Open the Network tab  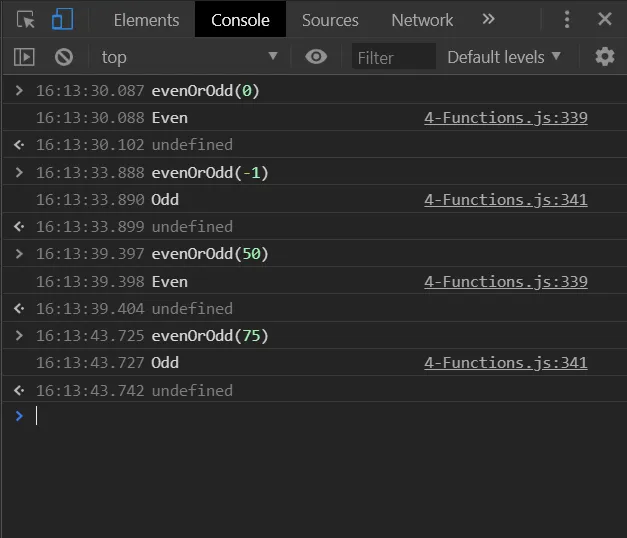pos(422,20)
